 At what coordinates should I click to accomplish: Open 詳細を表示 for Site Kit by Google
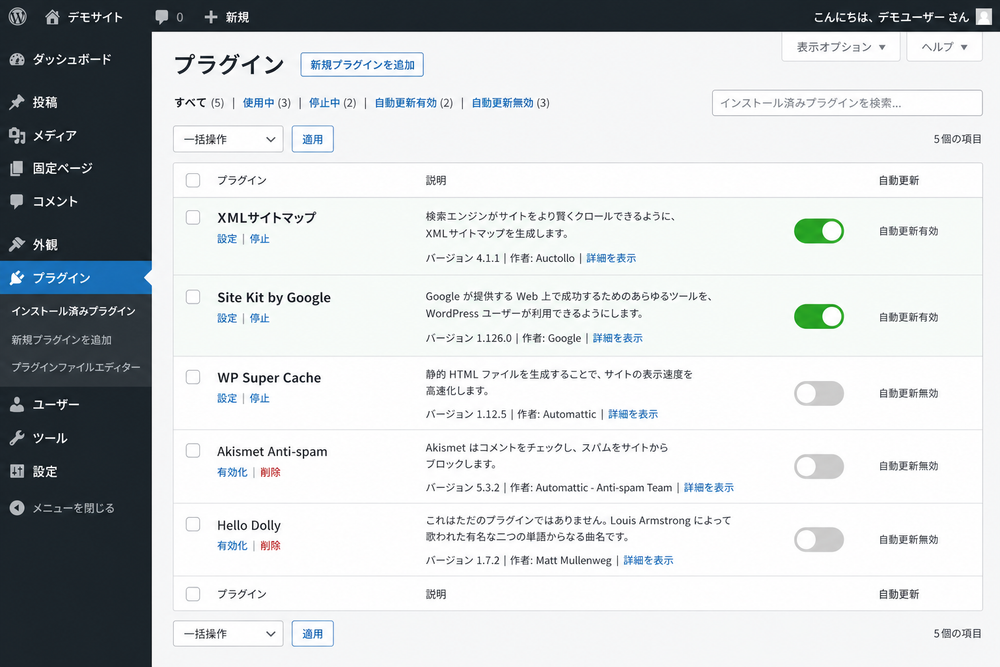coord(617,338)
